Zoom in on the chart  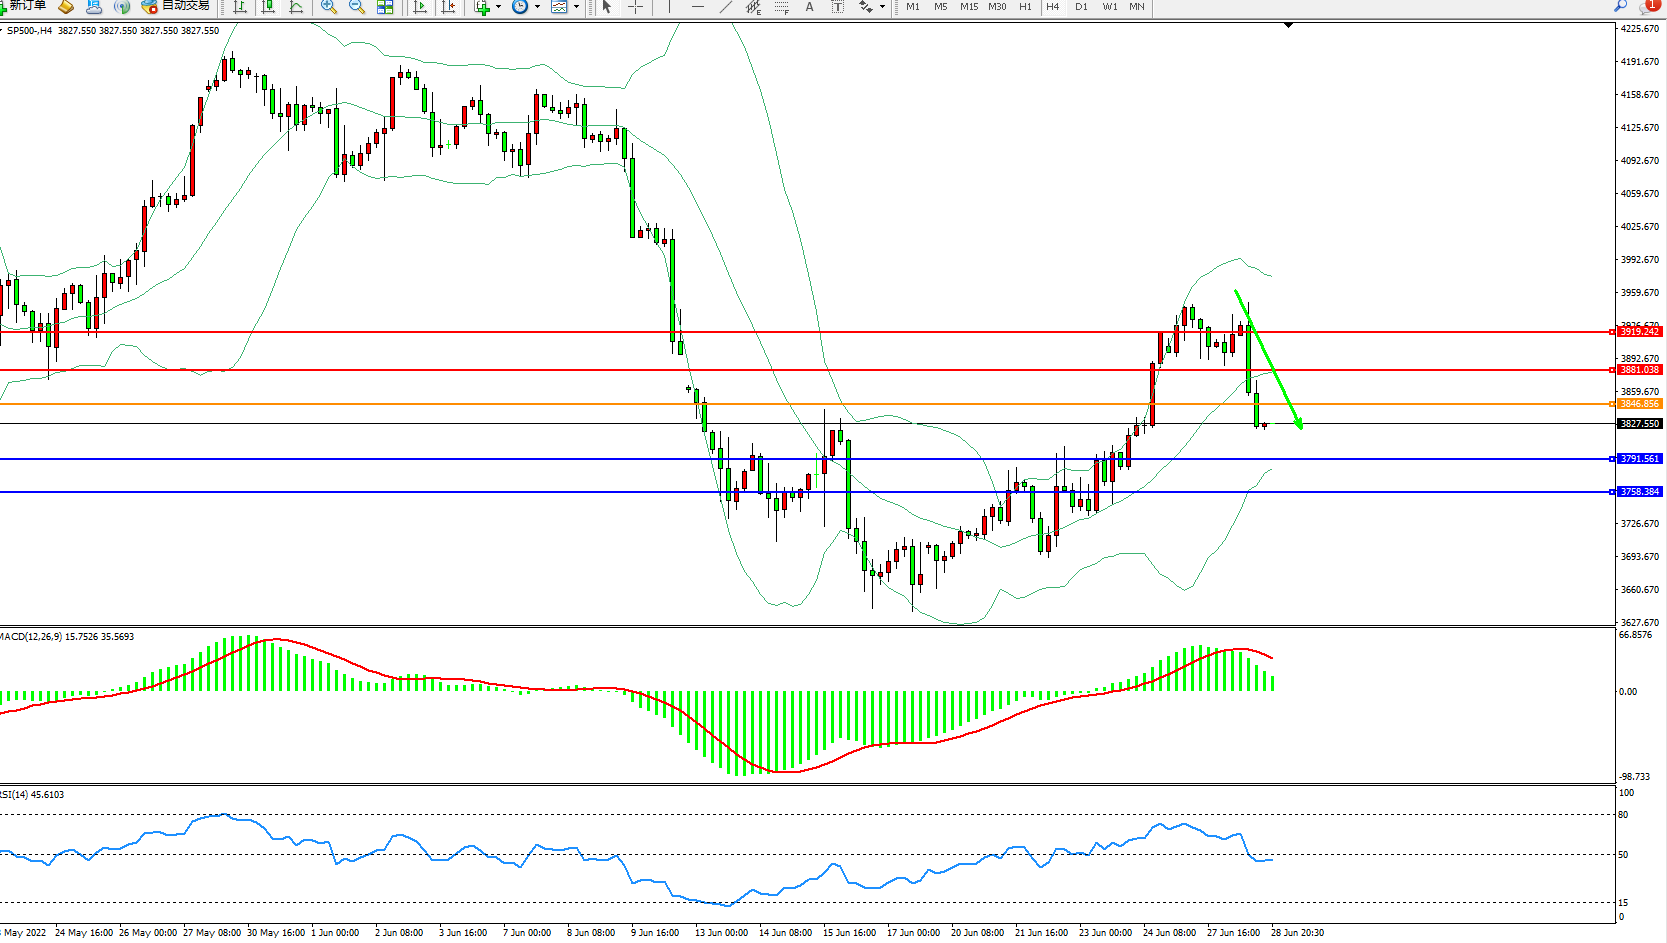[x=328, y=7]
